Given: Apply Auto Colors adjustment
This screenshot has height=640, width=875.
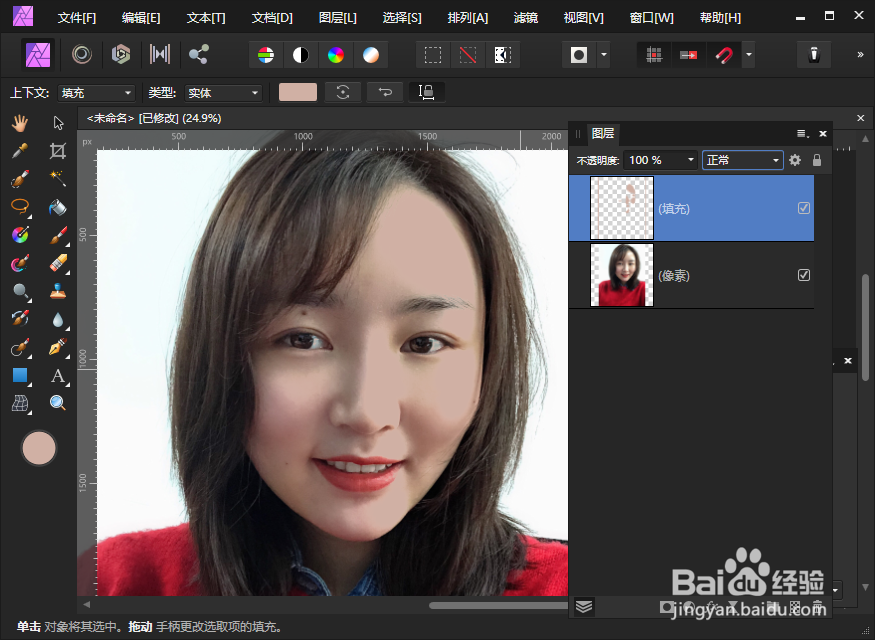Looking at the screenshot, I should pos(336,55).
